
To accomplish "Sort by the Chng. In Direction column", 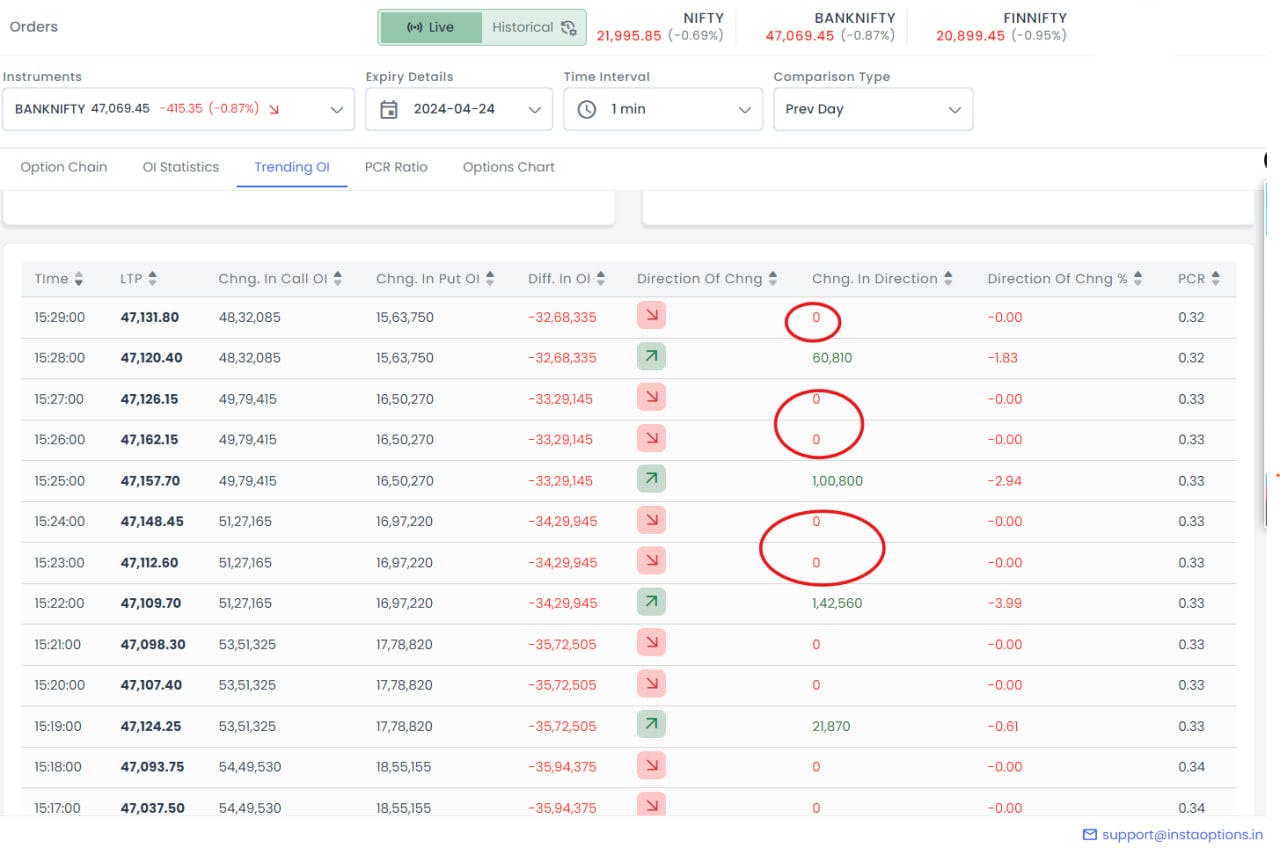I will tap(948, 279).
